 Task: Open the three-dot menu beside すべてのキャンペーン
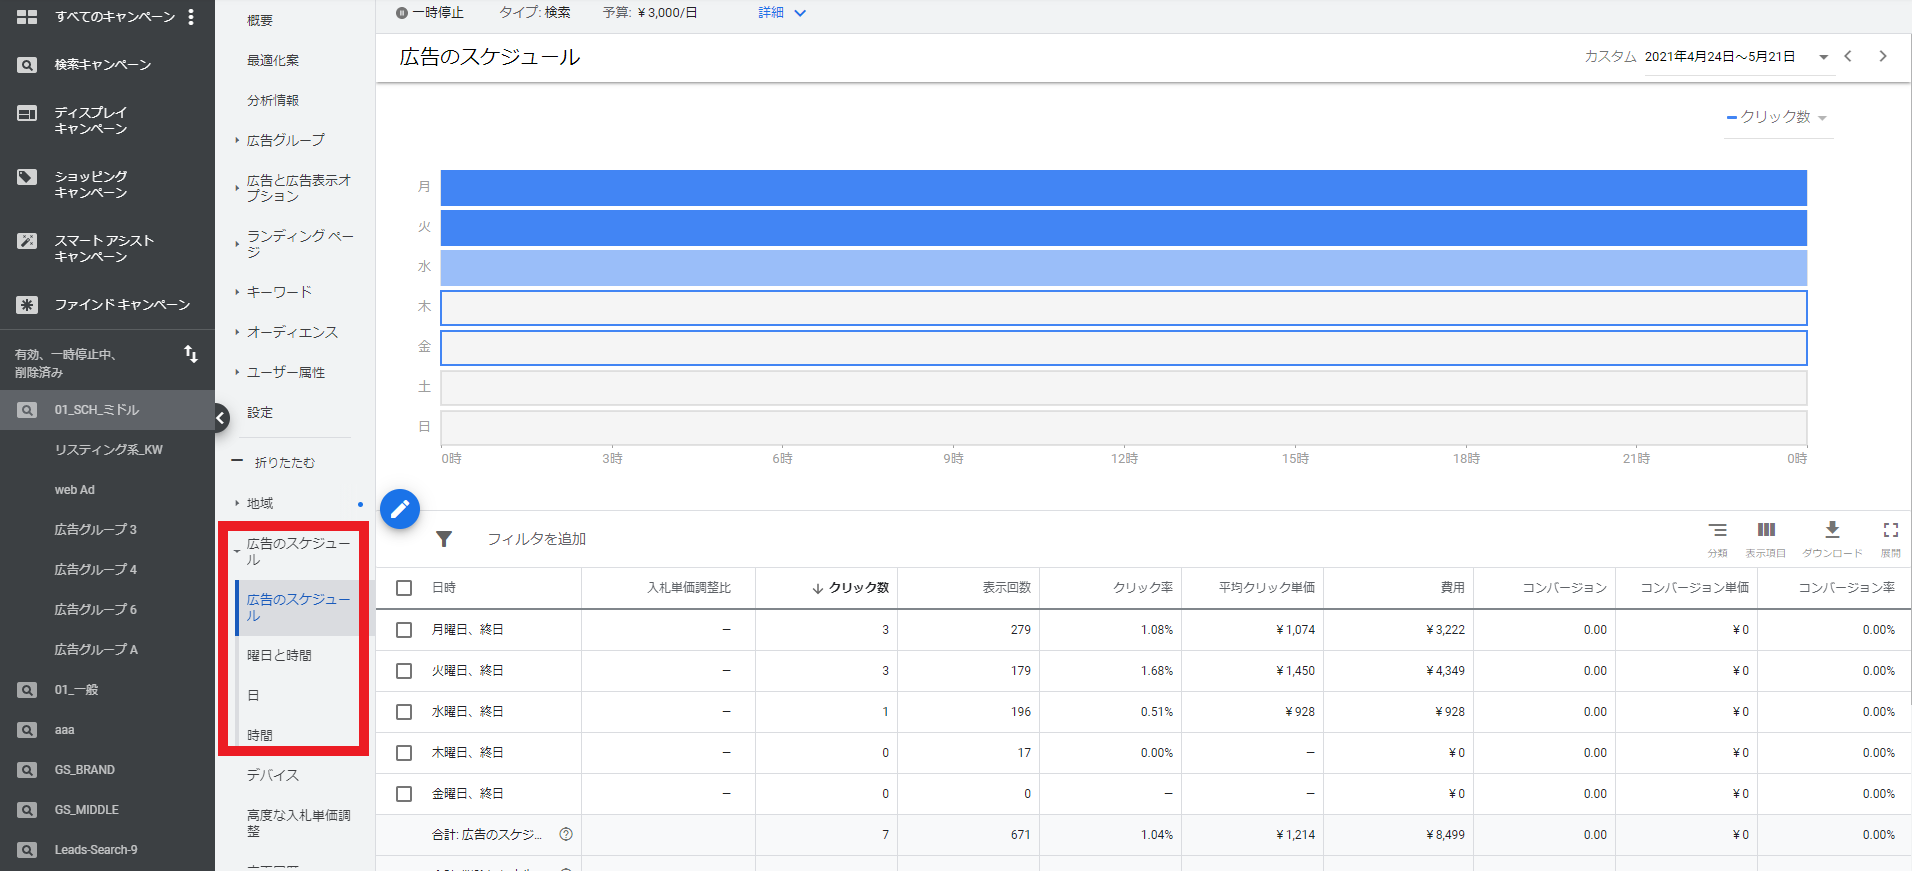coord(191,17)
